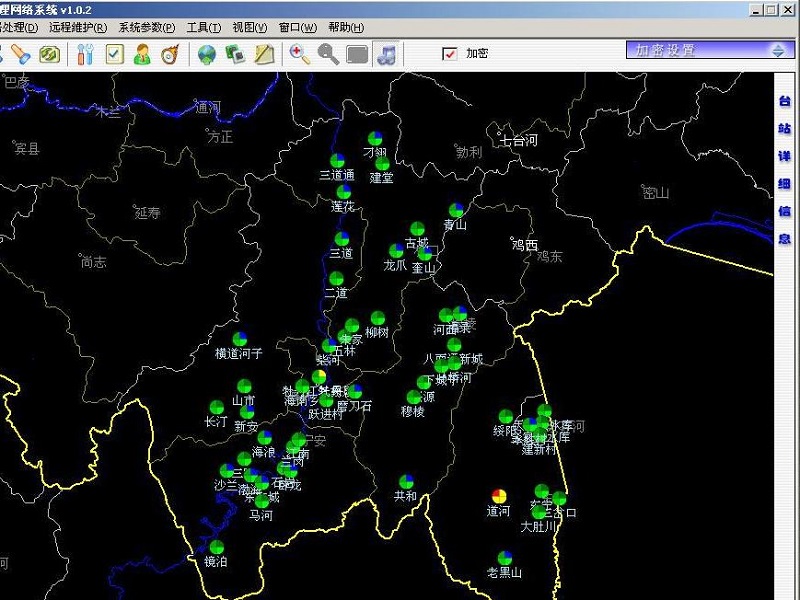Click the burning disc toolbar icon
Viewport: 800px width, 600px height.
[x=170, y=54]
